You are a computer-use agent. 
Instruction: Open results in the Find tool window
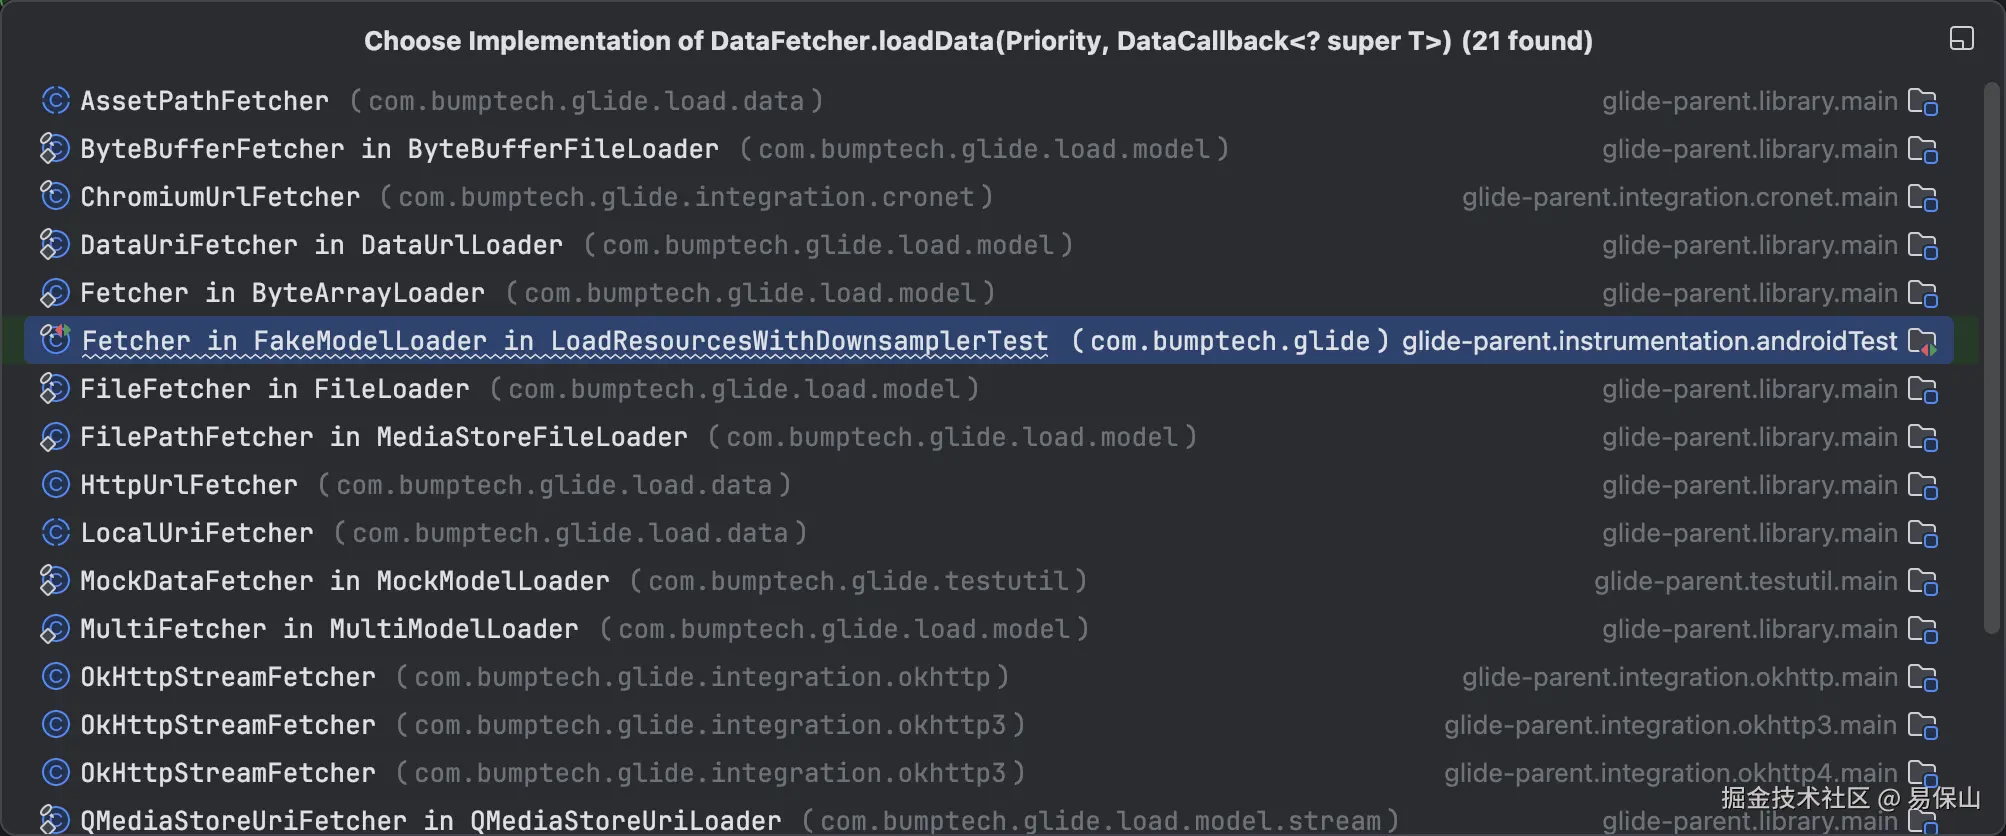tap(1960, 38)
